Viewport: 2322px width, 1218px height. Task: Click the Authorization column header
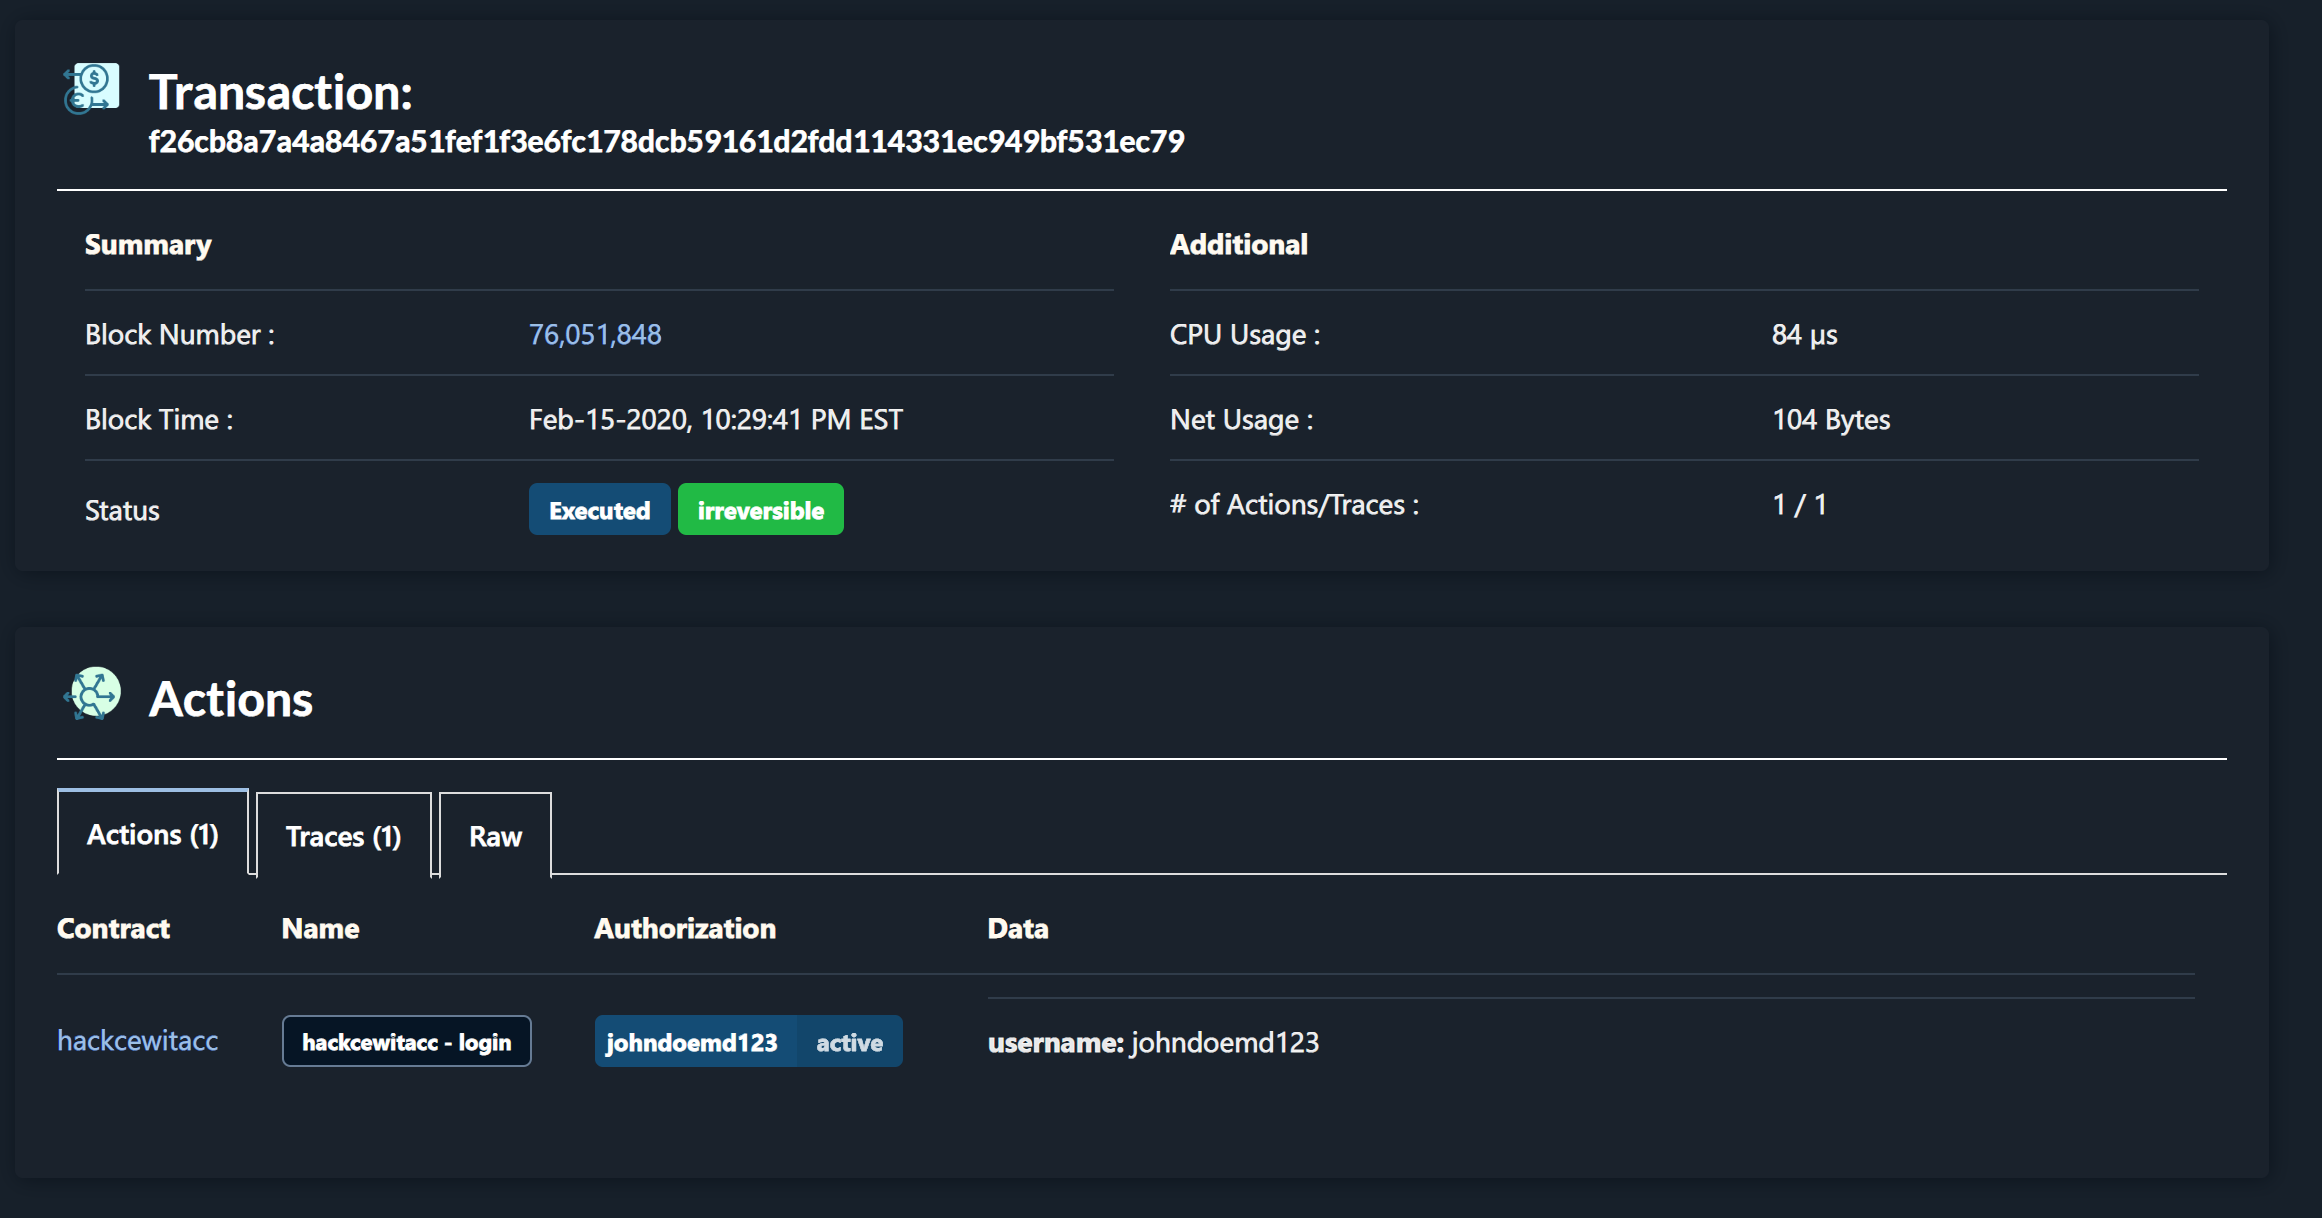click(x=684, y=928)
